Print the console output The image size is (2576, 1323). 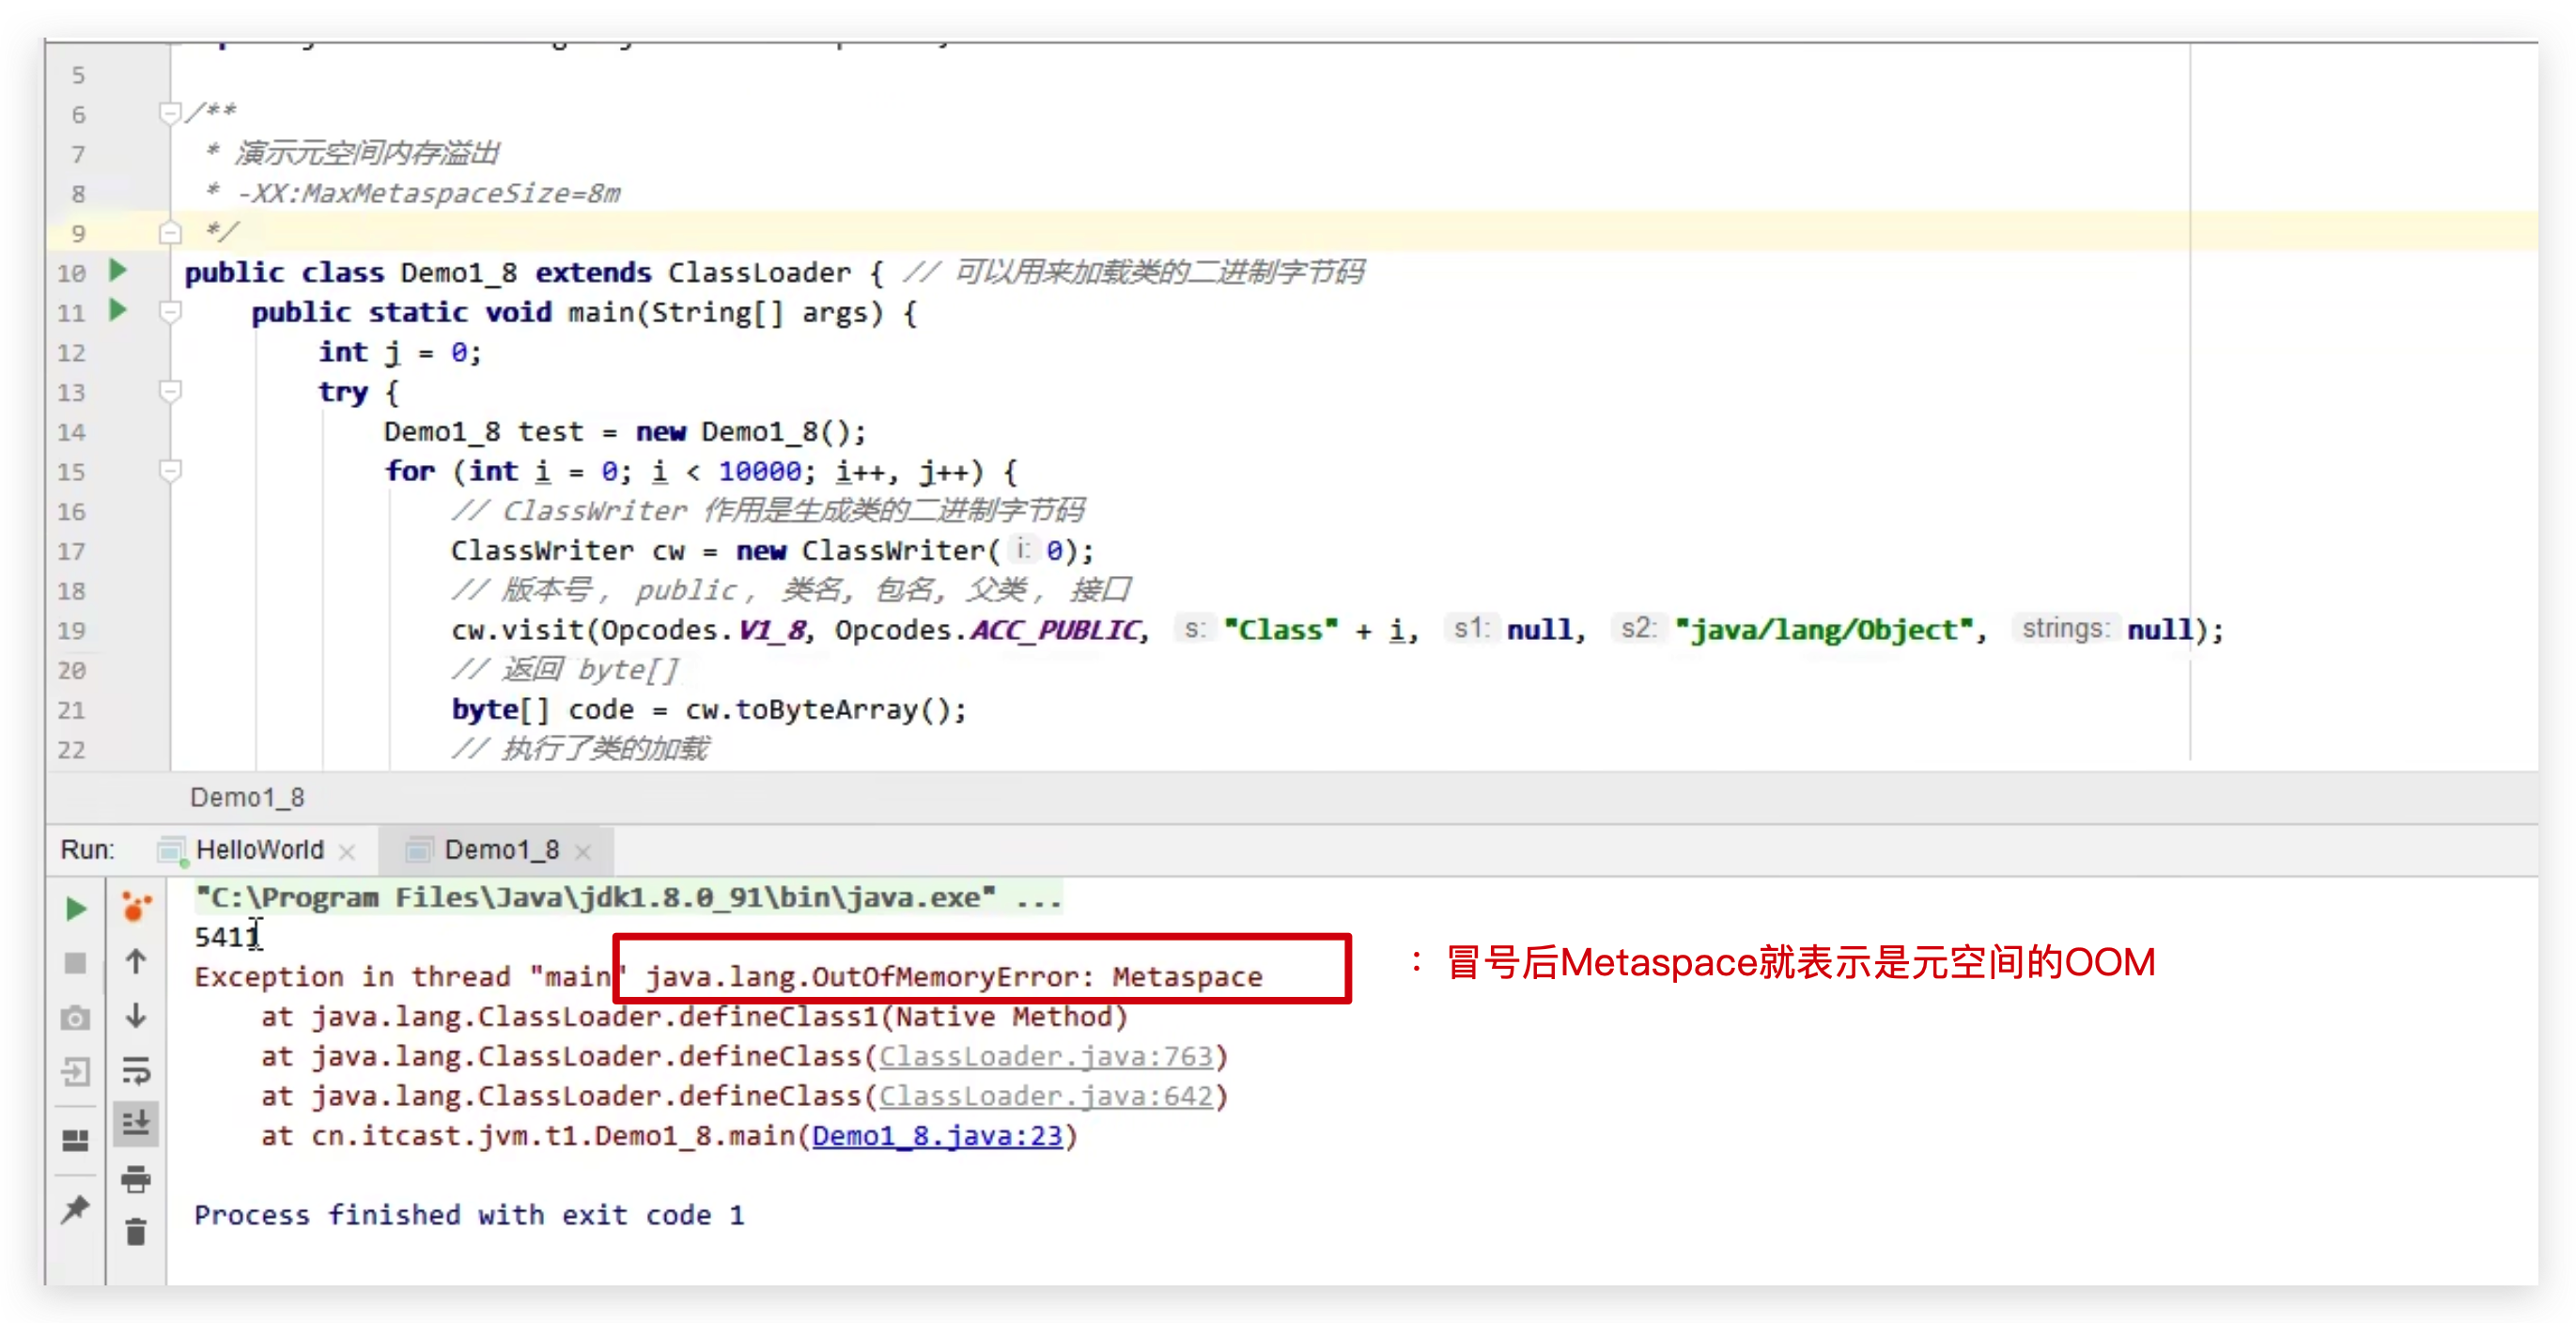coord(136,1180)
